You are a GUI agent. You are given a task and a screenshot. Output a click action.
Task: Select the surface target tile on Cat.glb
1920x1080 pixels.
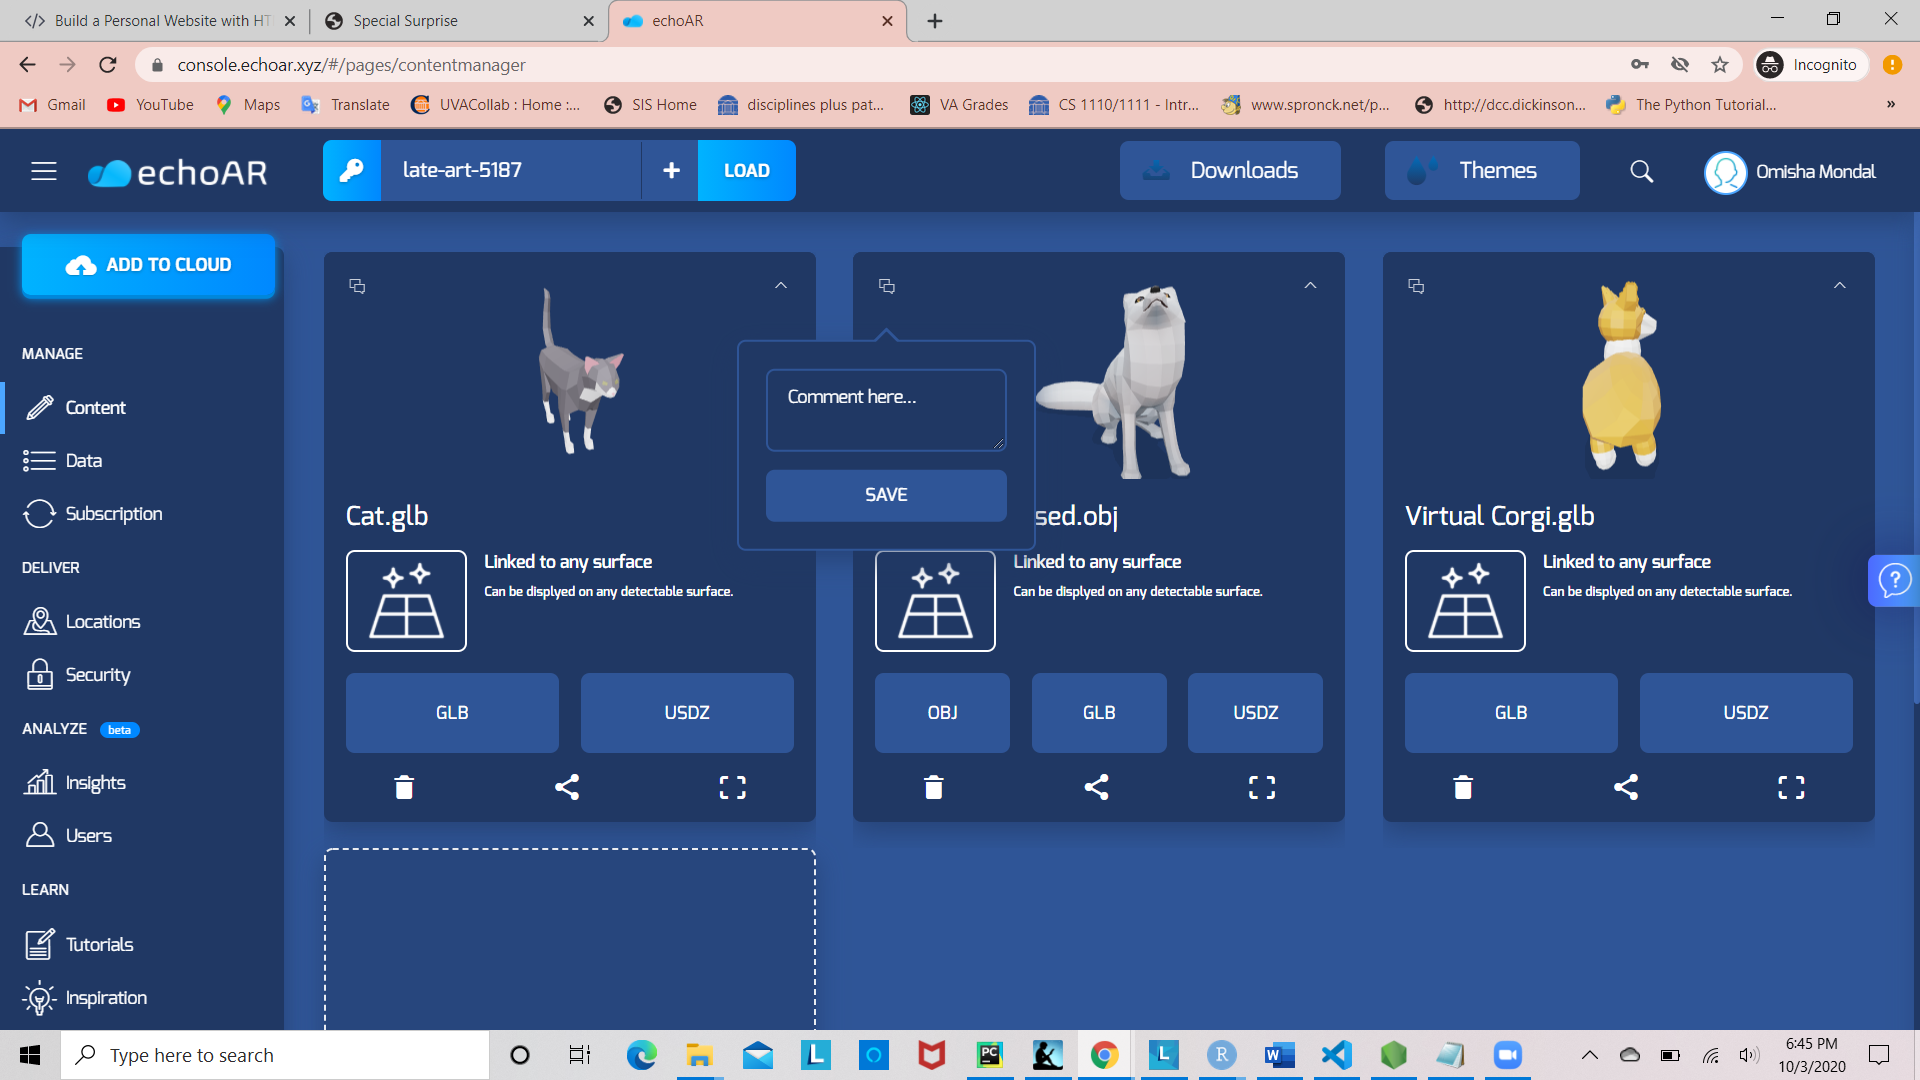pyautogui.click(x=406, y=601)
